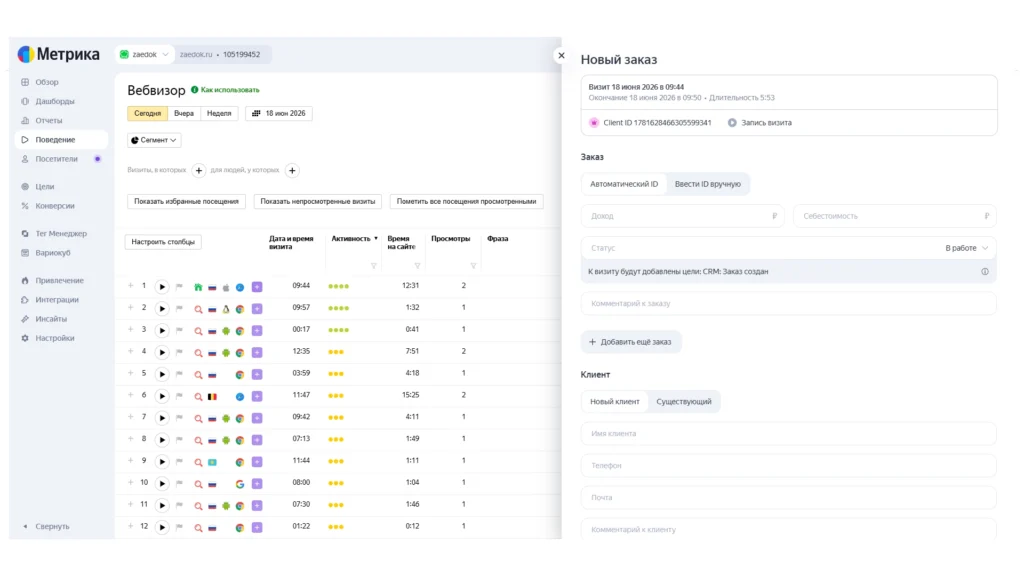Open the calendar icon for 18 июн 2026
The image size is (1024, 576).
256,114
